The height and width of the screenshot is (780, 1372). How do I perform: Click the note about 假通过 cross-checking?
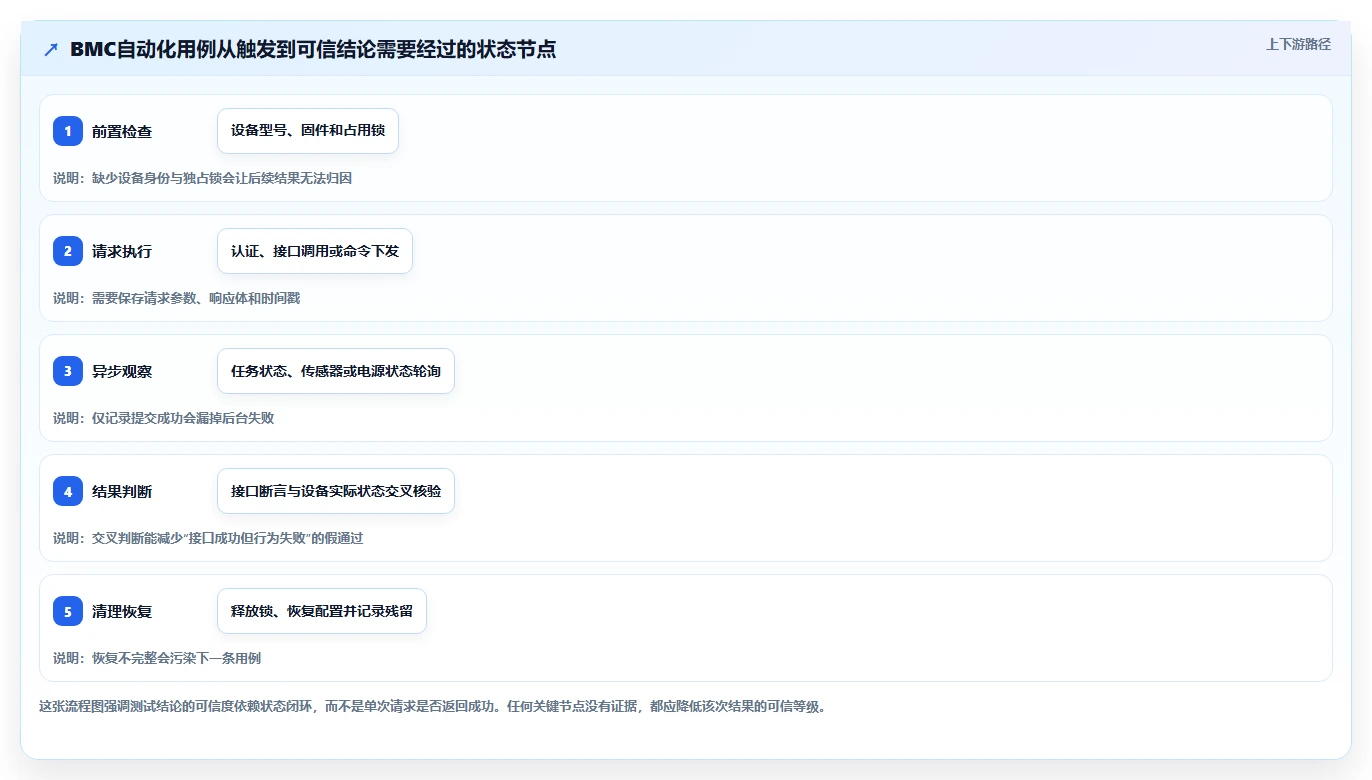point(208,538)
